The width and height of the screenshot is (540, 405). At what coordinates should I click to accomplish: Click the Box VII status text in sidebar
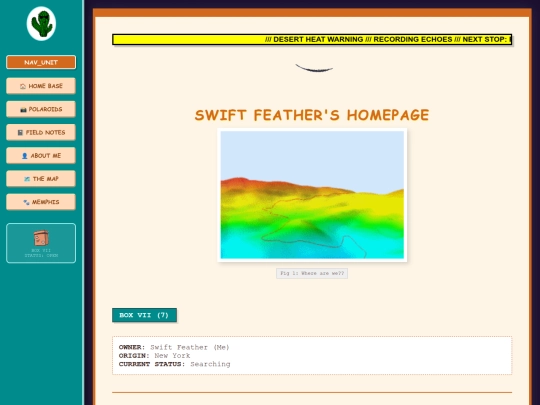[41, 253]
